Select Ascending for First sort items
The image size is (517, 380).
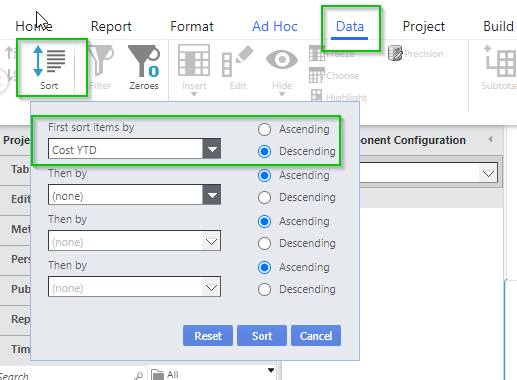coord(264,129)
